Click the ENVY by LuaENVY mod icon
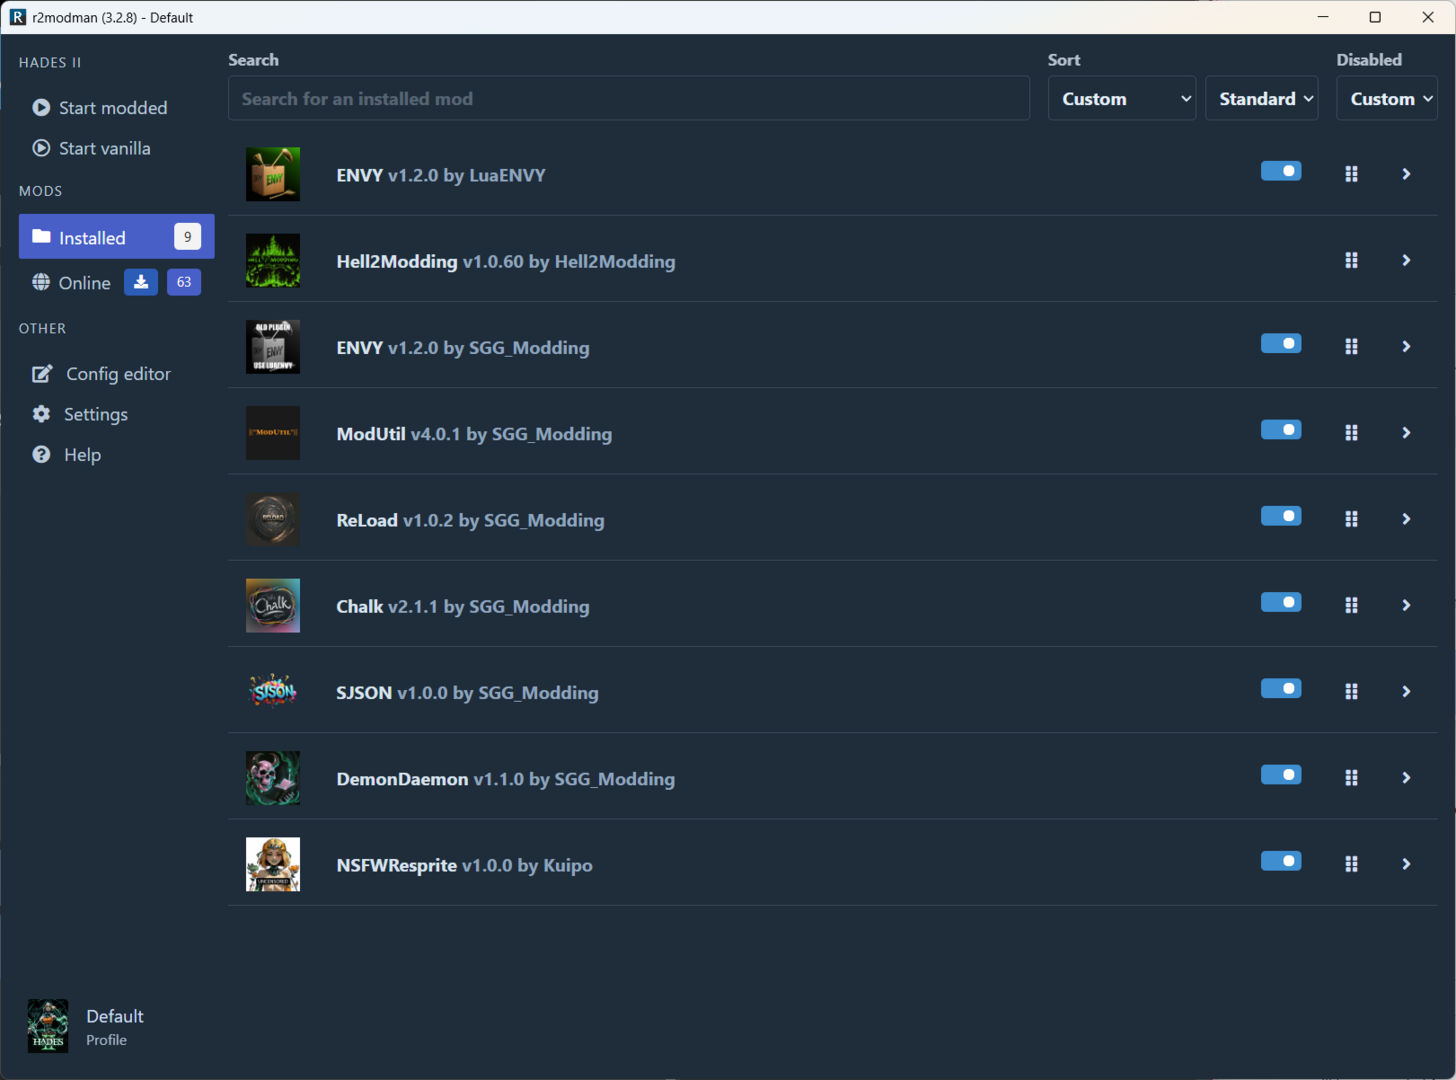The height and width of the screenshot is (1080, 1456). [x=272, y=175]
